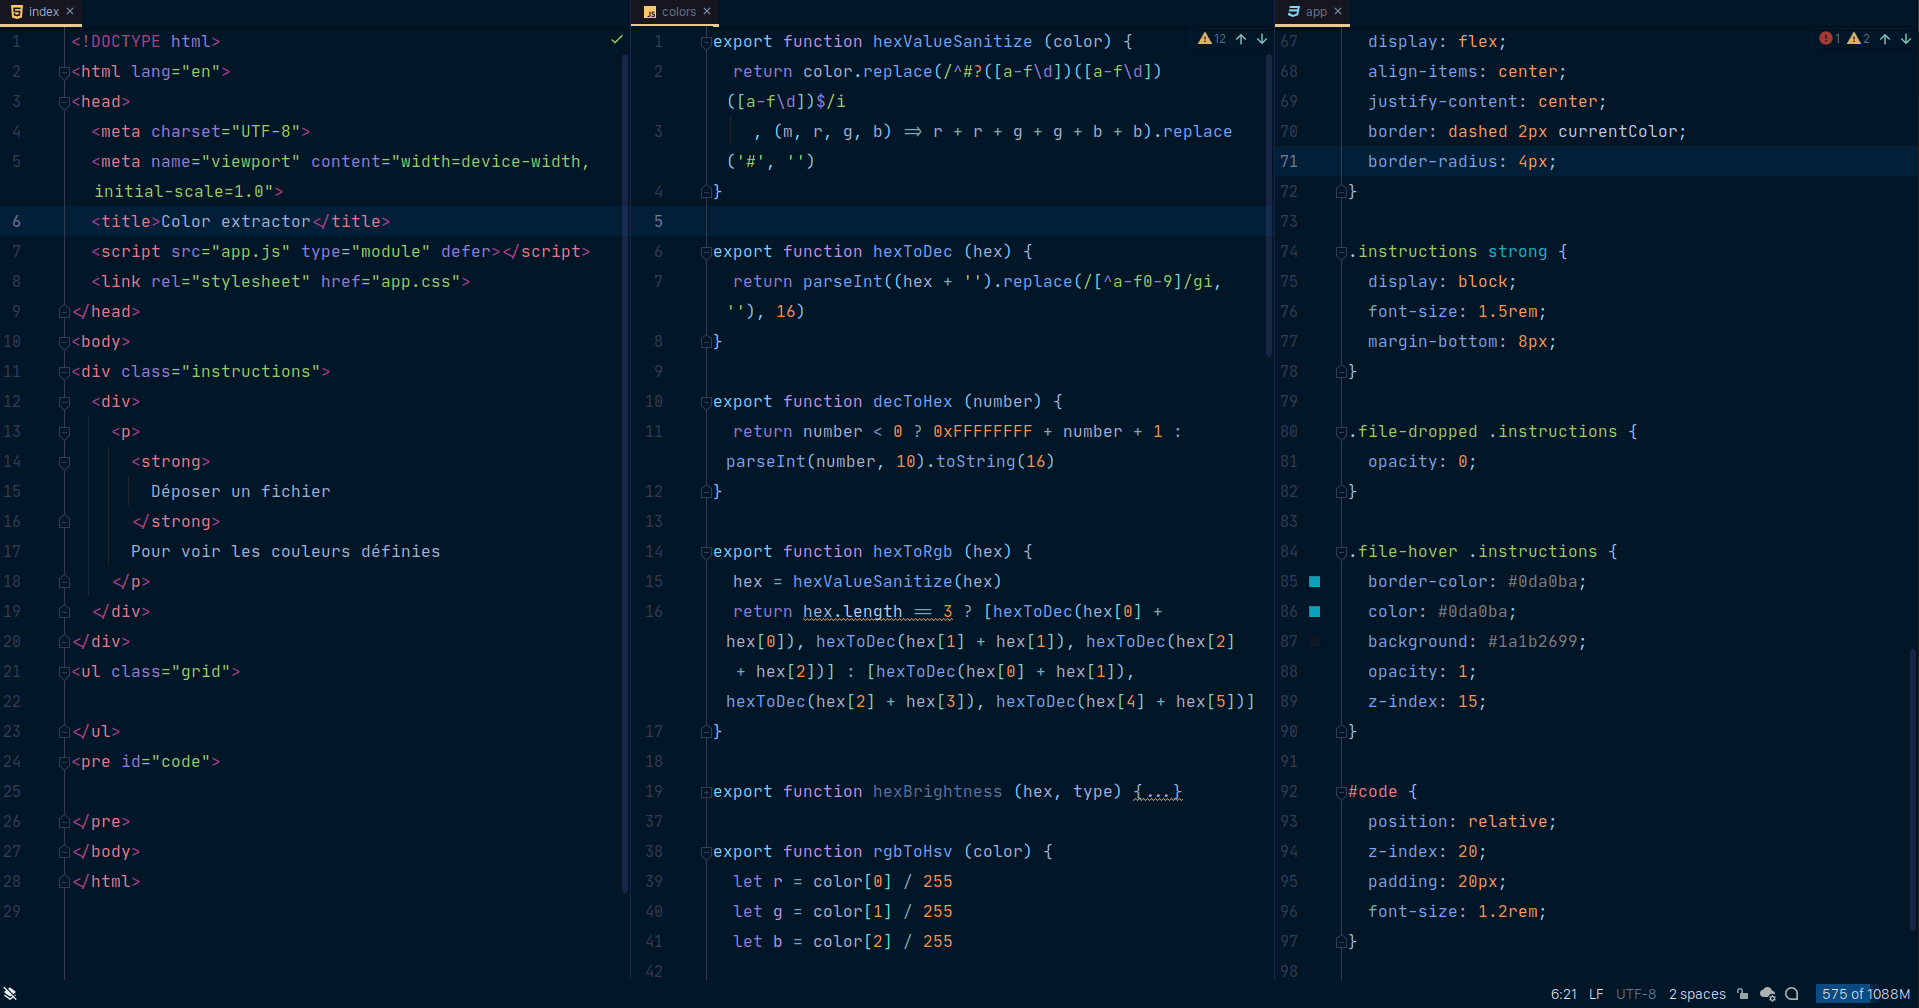This screenshot has width=1919, height=1008.
Task: Click the green inspection checkmark in the index editor
Action: (x=617, y=40)
